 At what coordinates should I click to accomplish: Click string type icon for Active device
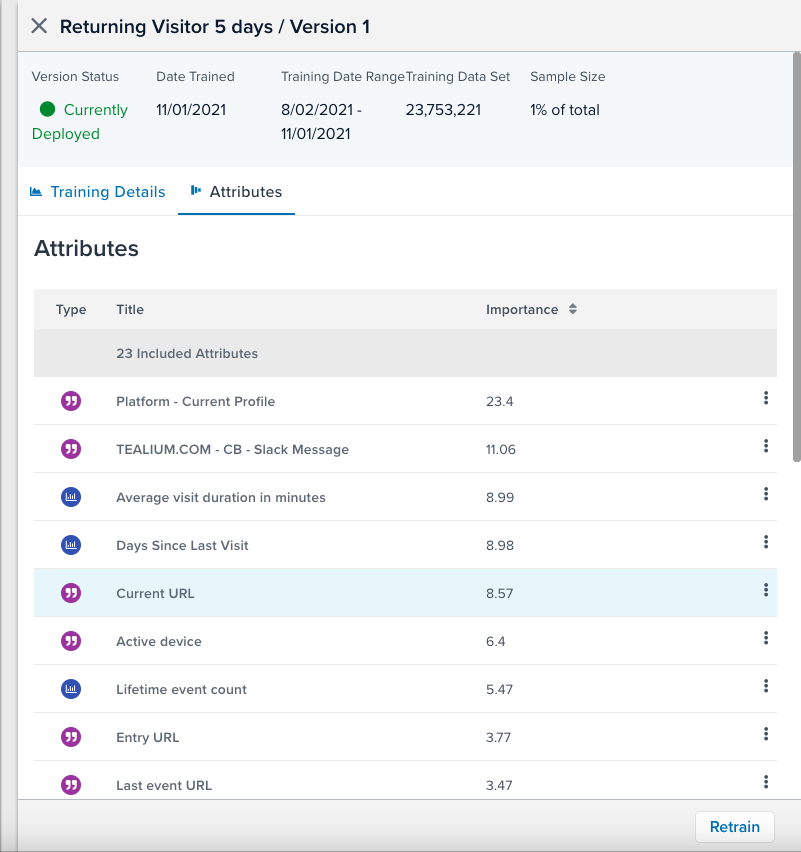(x=71, y=641)
